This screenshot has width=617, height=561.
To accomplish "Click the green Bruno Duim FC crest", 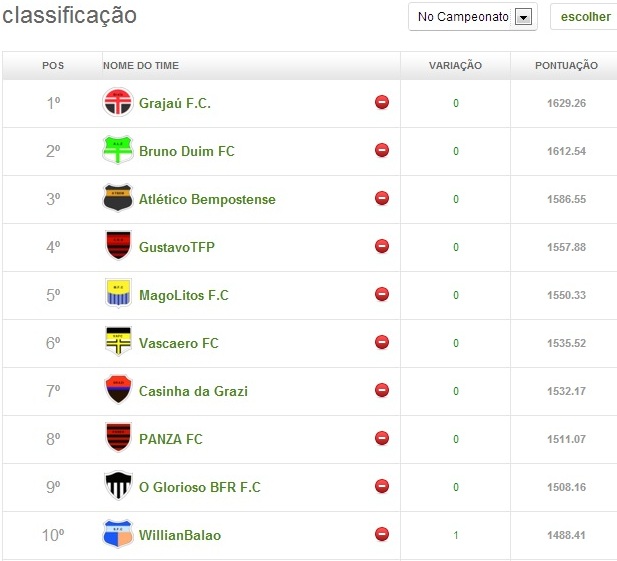I will pos(117,151).
